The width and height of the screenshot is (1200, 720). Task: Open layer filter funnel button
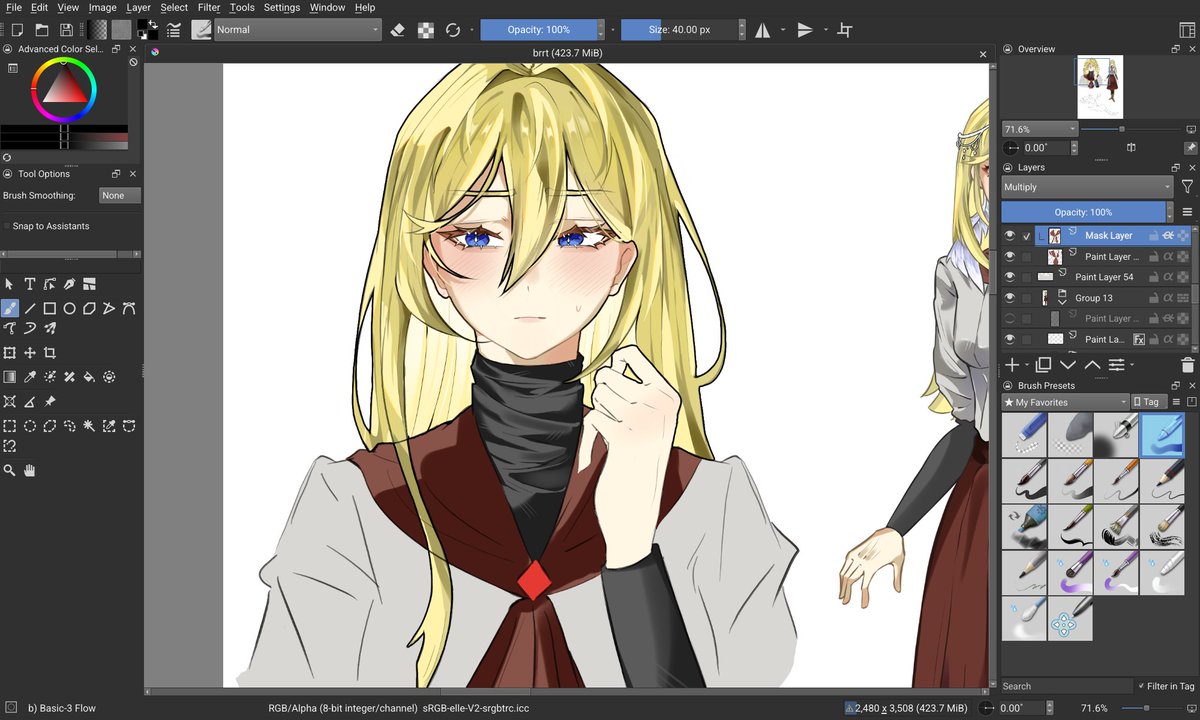pos(1187,187)
